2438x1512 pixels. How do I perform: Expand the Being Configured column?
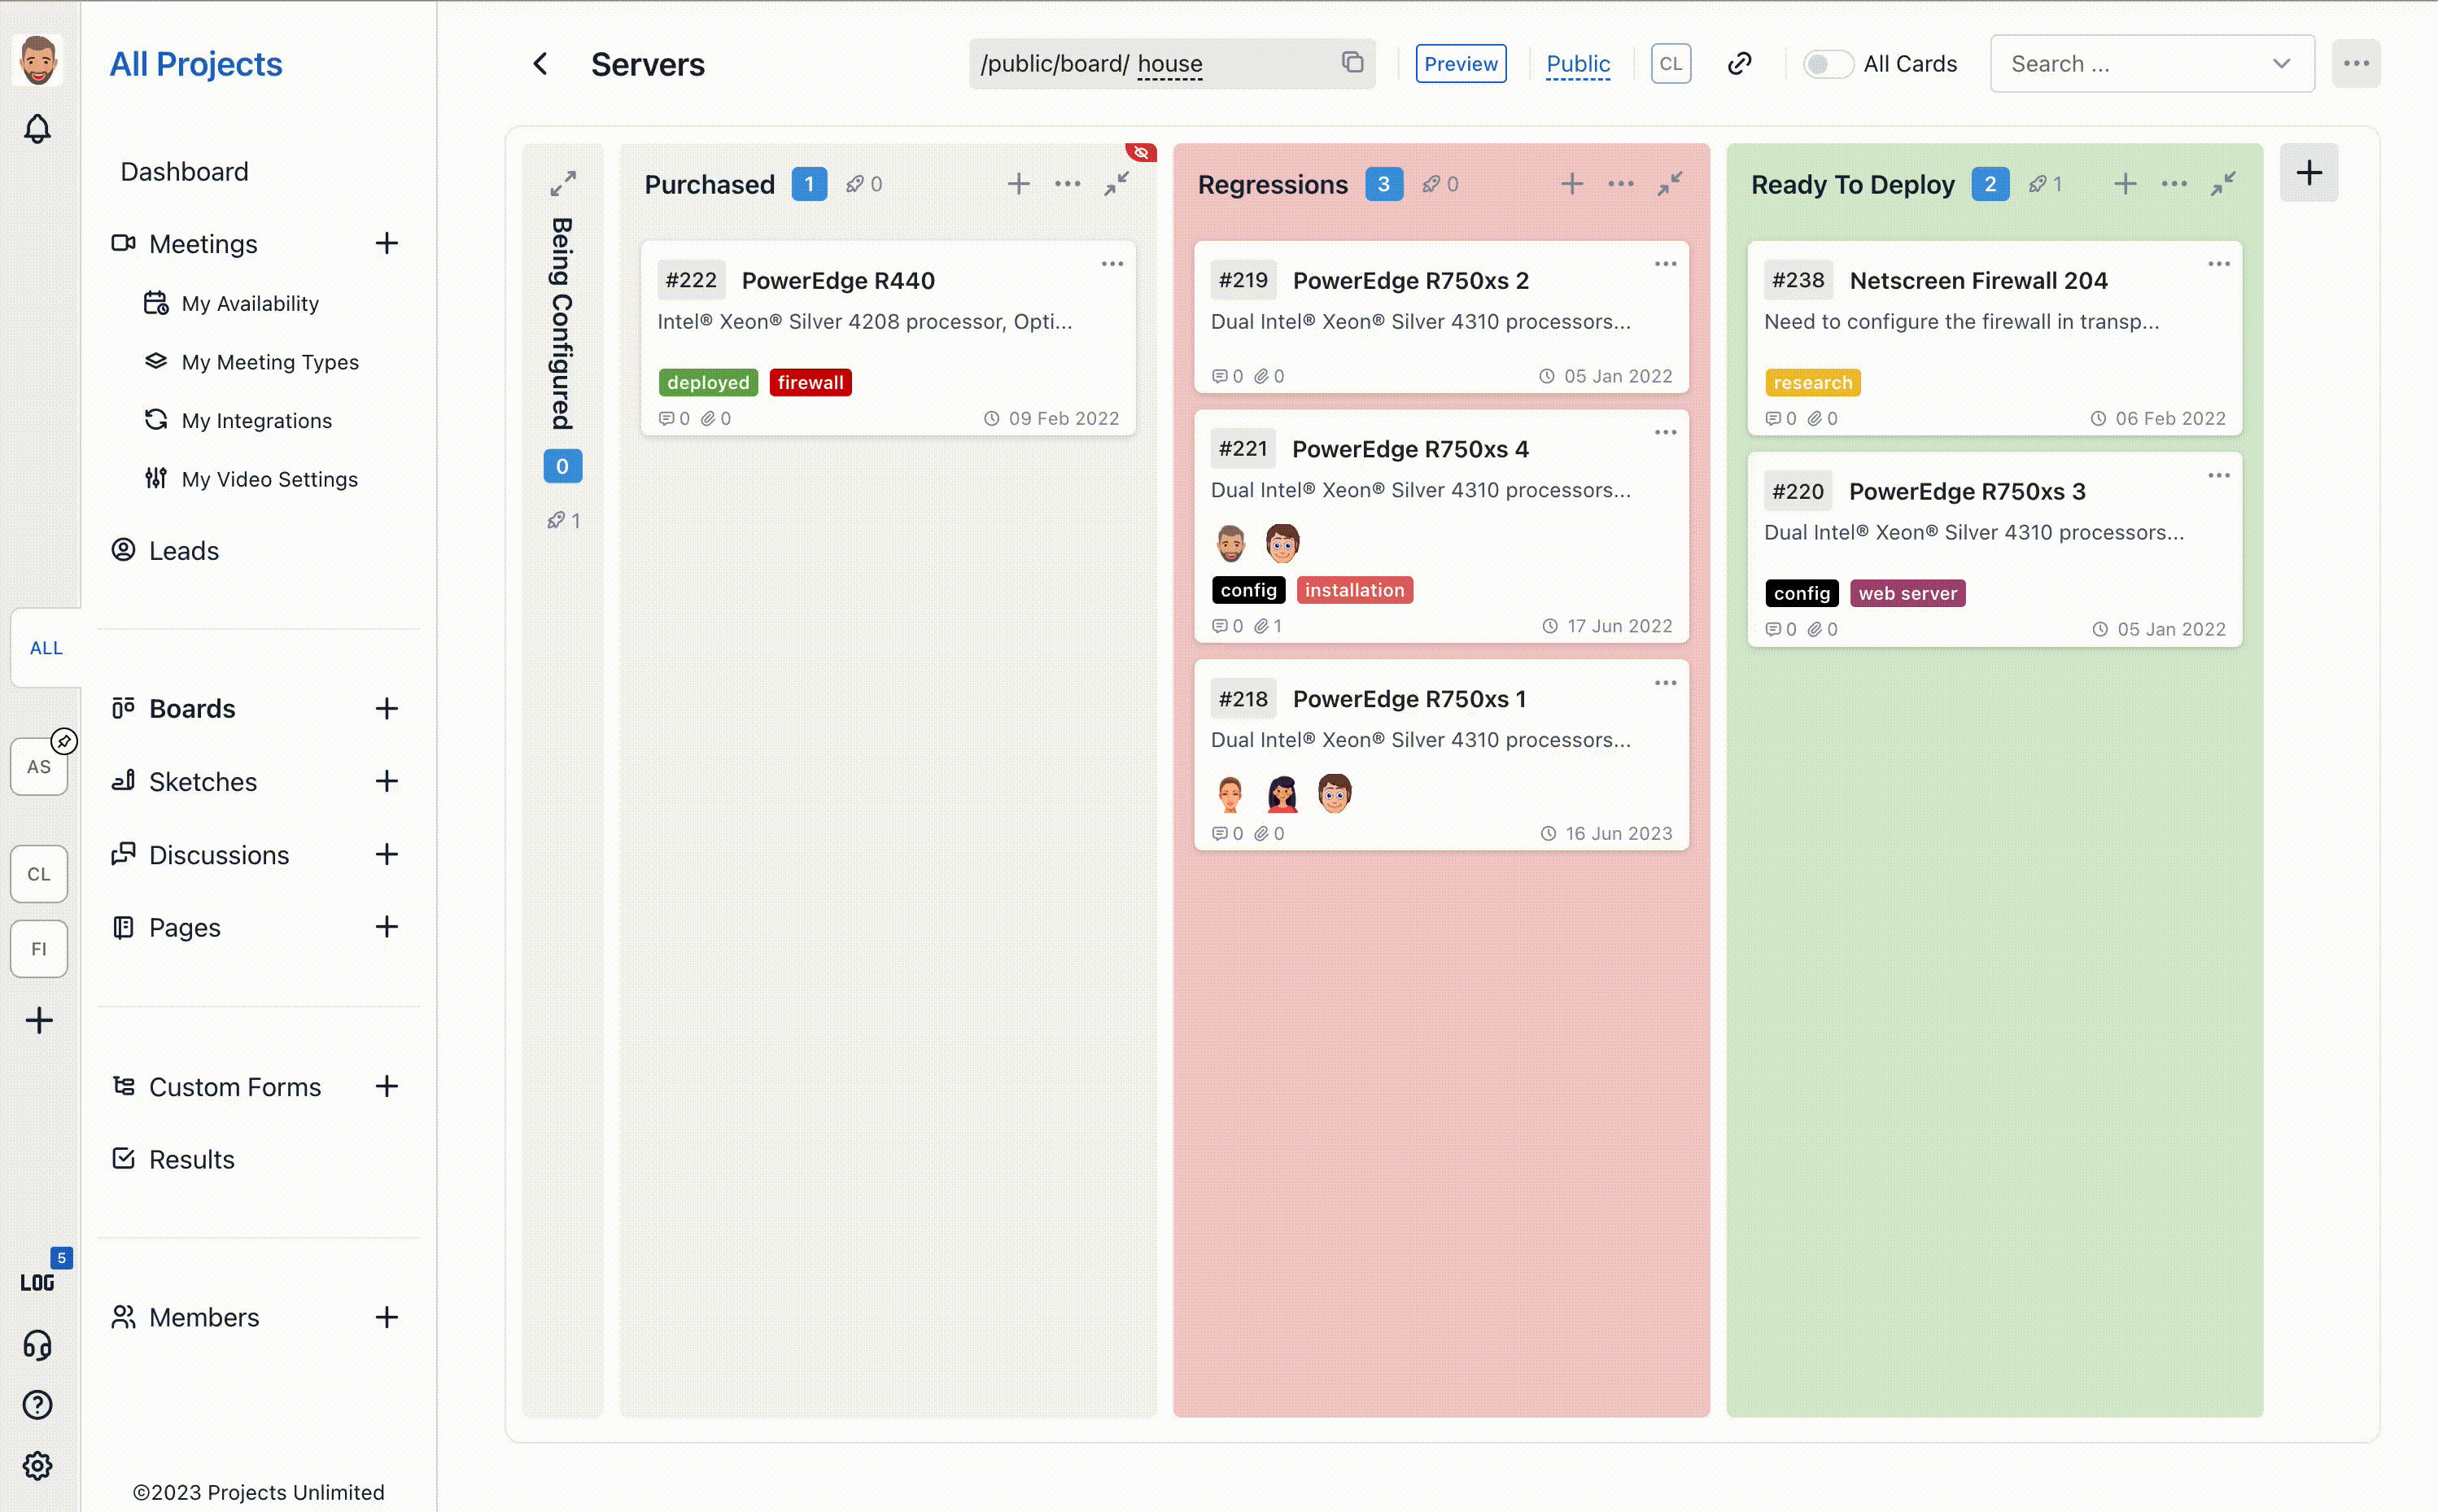(563, 184)
